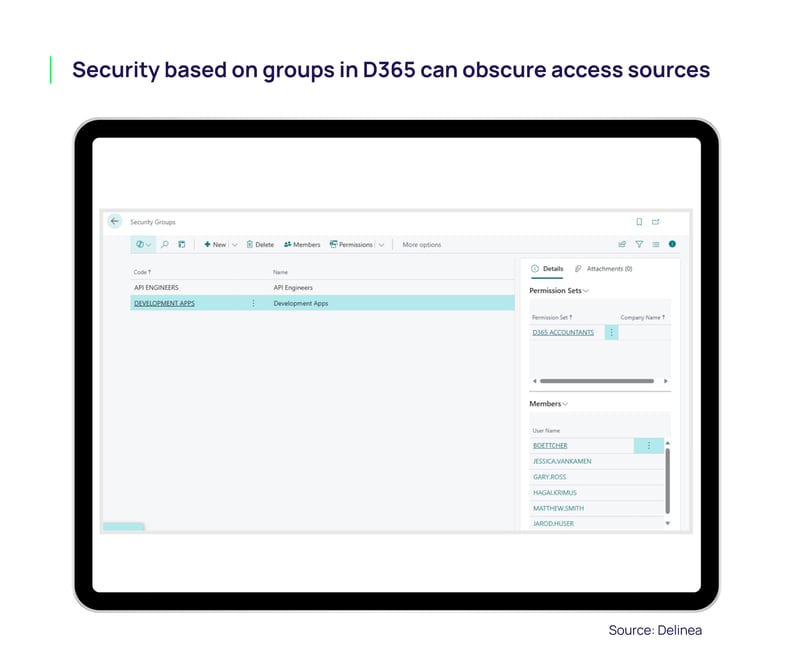Open the DEVELOPMENT APPS link
This screenshot has height=668, width=800.
(x=164, y=303)
